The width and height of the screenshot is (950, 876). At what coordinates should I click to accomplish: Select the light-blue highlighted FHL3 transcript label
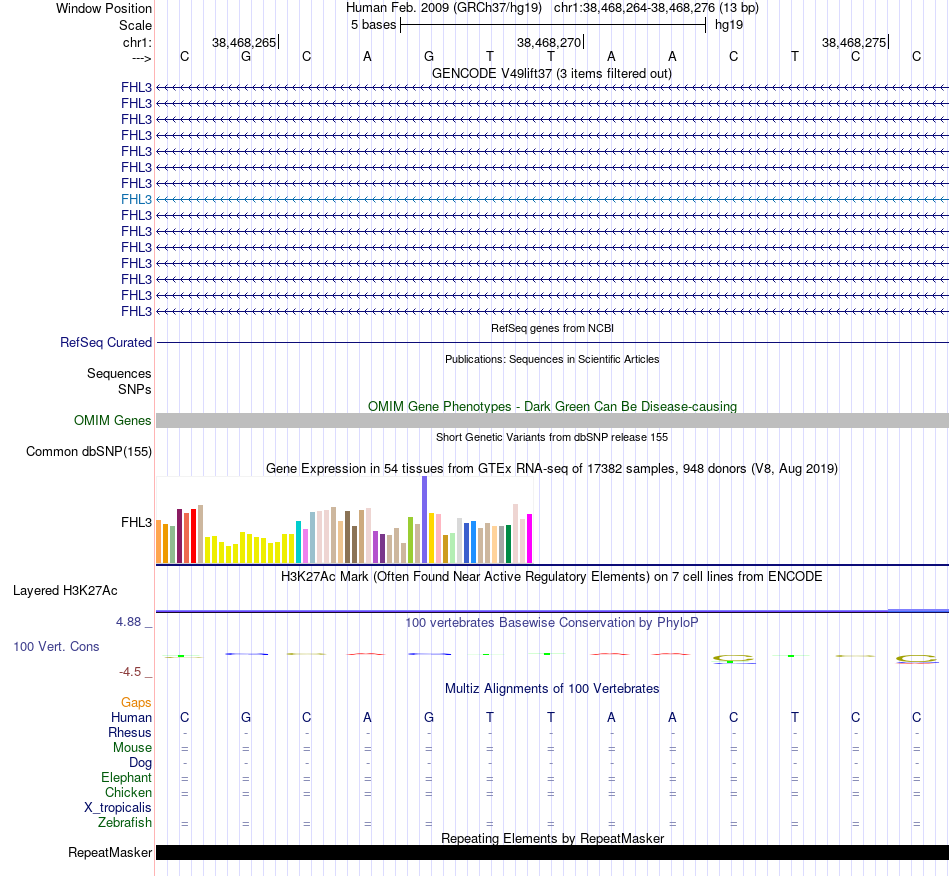tap(136, 199)
